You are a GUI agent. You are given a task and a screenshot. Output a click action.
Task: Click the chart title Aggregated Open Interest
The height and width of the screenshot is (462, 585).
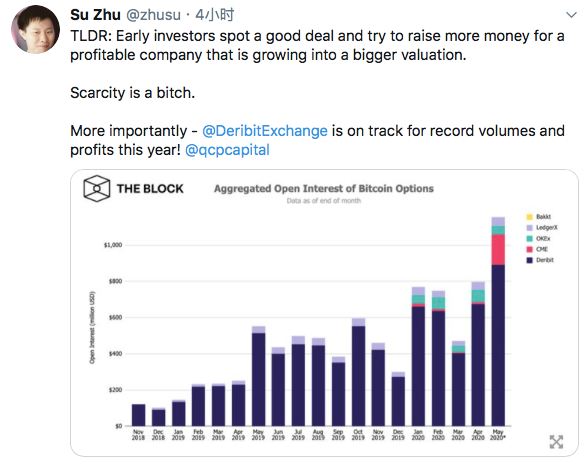point(324,189)
